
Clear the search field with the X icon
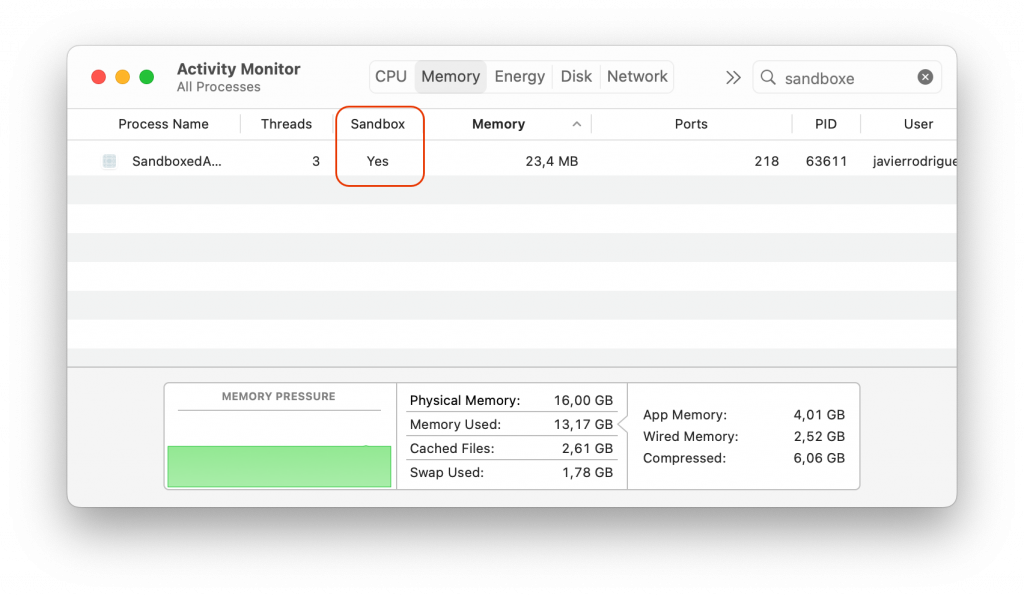click(x=925, y=77)
